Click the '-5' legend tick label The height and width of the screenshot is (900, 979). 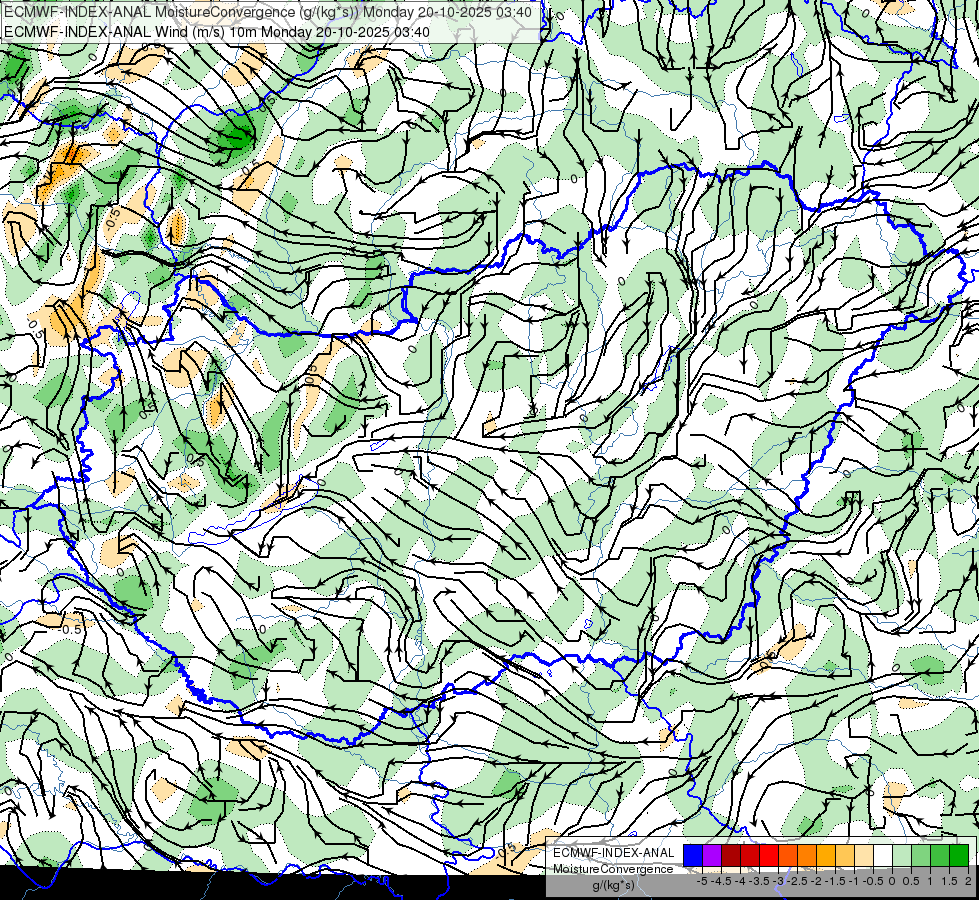pyautogui.click(x=702, y=881)
